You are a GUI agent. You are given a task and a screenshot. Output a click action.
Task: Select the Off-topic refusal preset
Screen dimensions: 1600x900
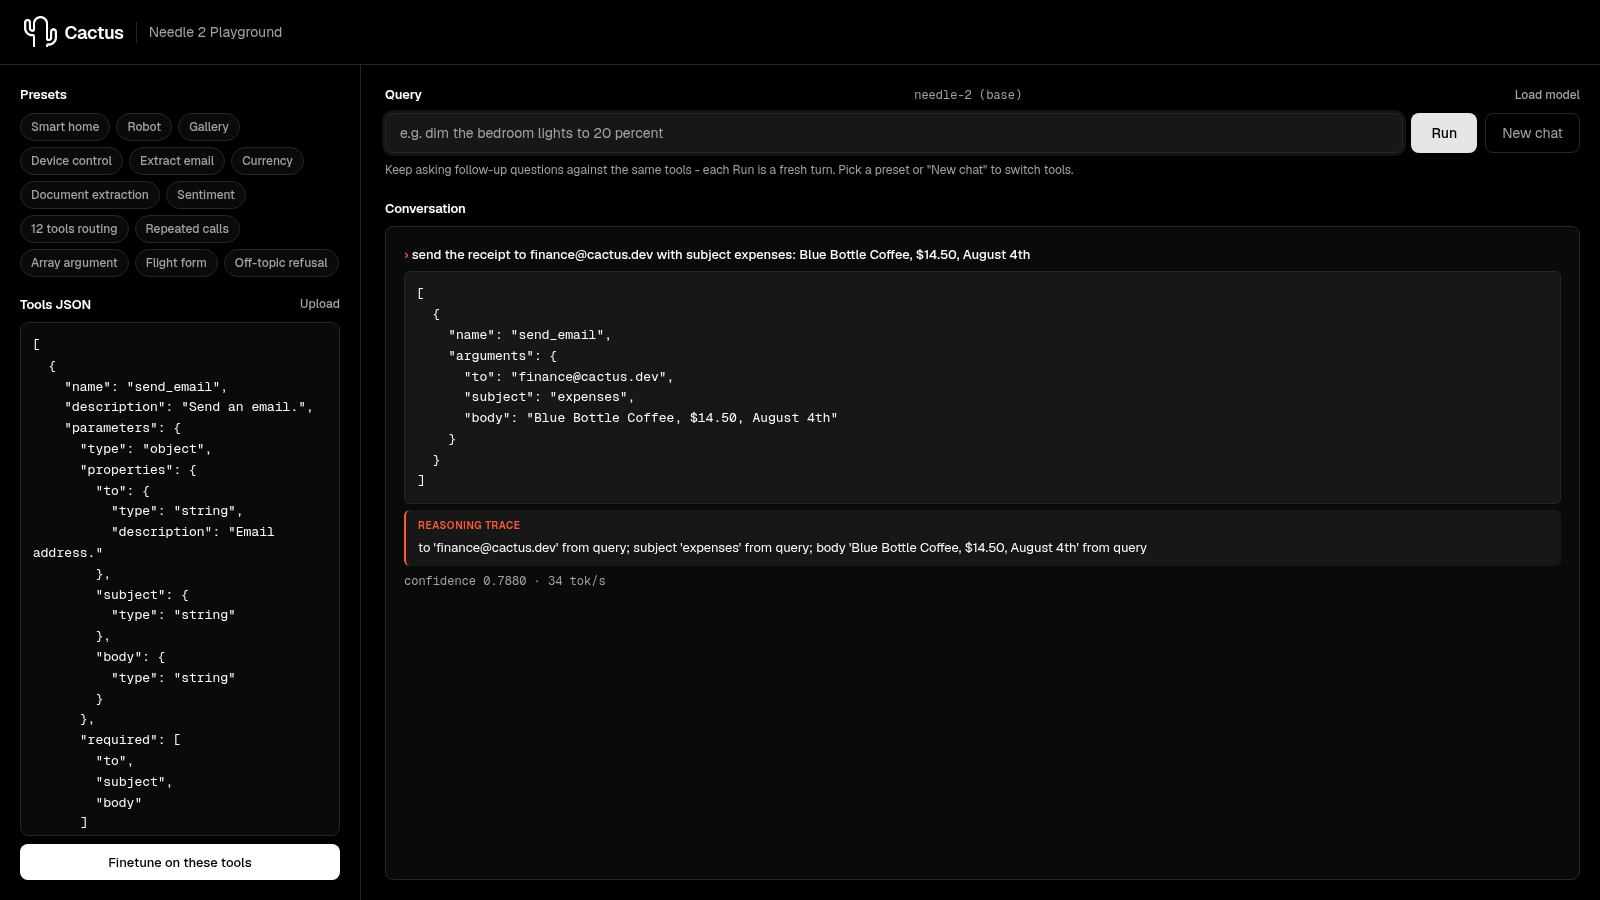pos(281,263)
